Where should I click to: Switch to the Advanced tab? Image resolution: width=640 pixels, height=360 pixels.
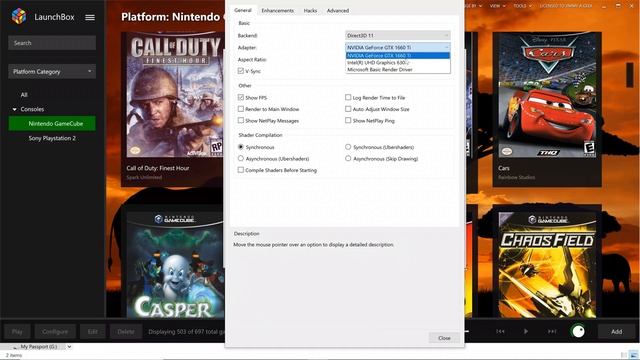tap(338, 11)
